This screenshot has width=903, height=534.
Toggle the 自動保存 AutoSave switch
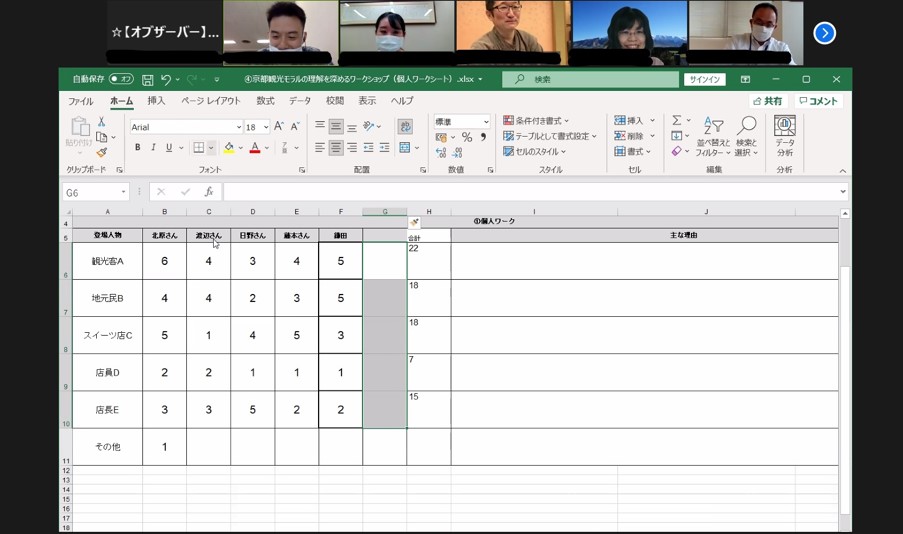(x=121, y=79)
